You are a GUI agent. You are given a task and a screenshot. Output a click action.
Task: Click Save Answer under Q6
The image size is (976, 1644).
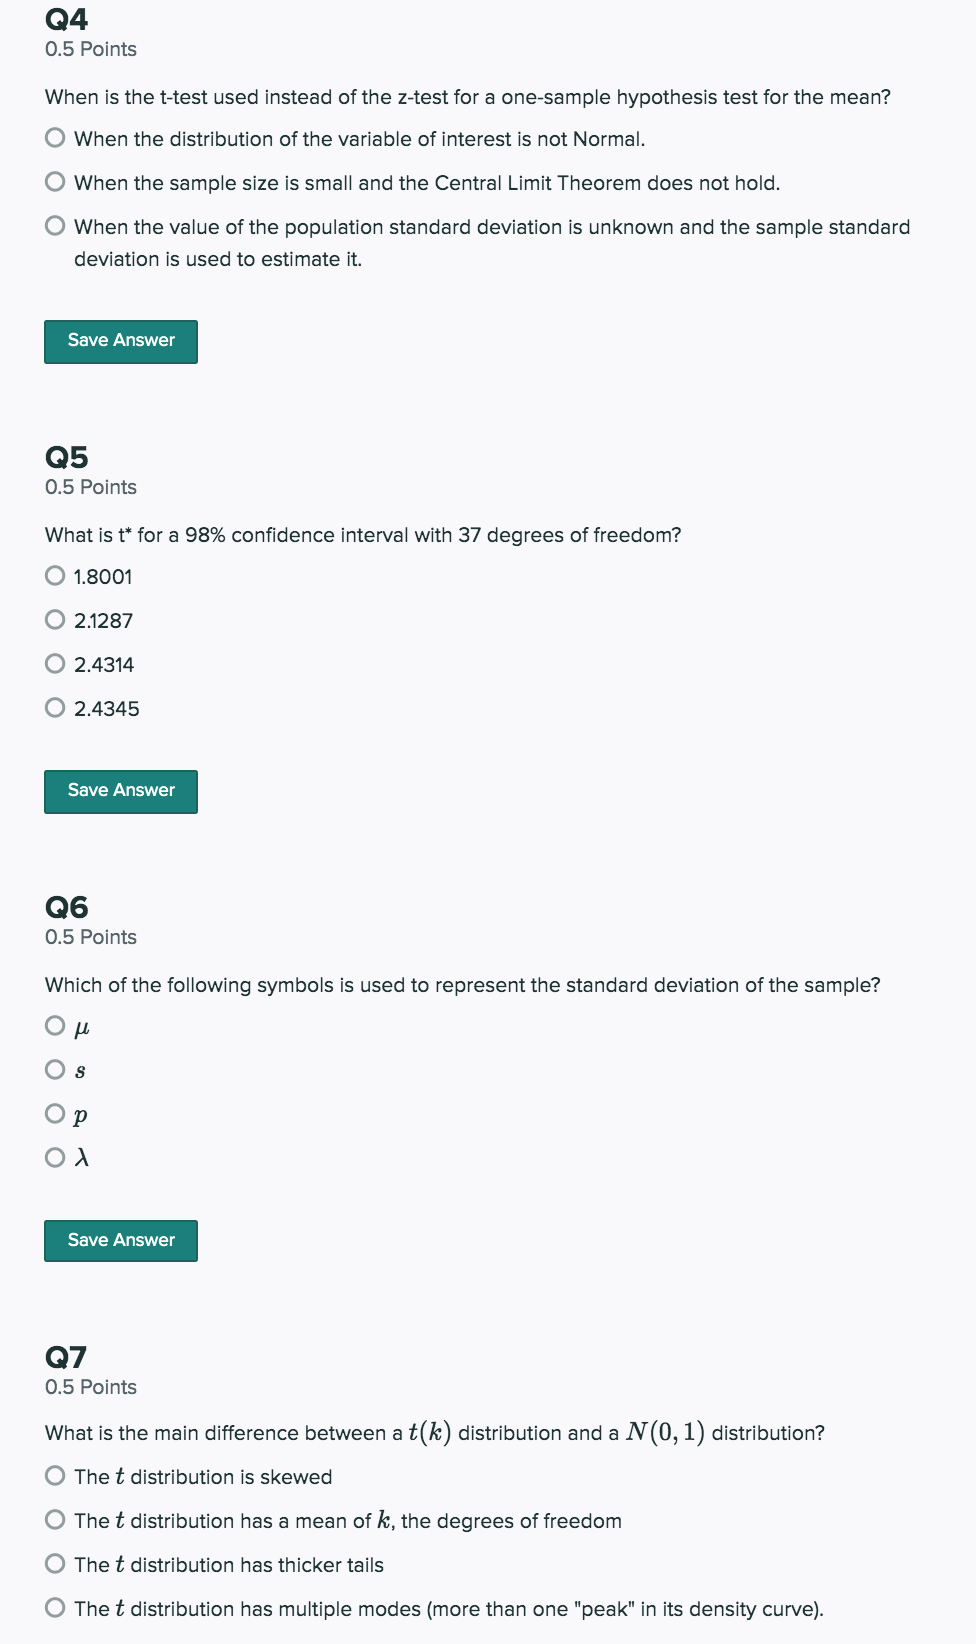(x=120, y=1240)
